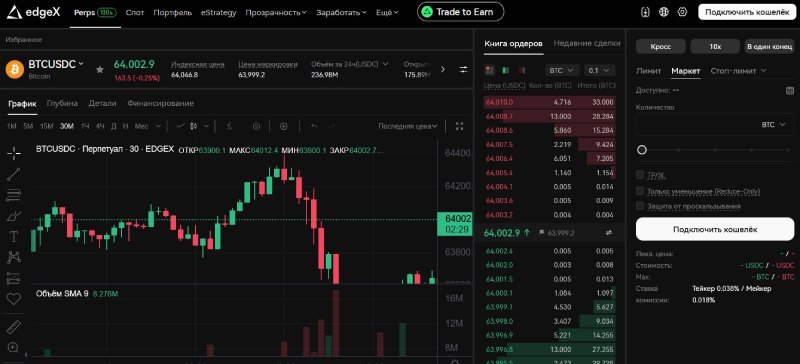Switch to Глубина chart tab
The height and width of the screenshot is (364, 800).
[x=62, y=103]
